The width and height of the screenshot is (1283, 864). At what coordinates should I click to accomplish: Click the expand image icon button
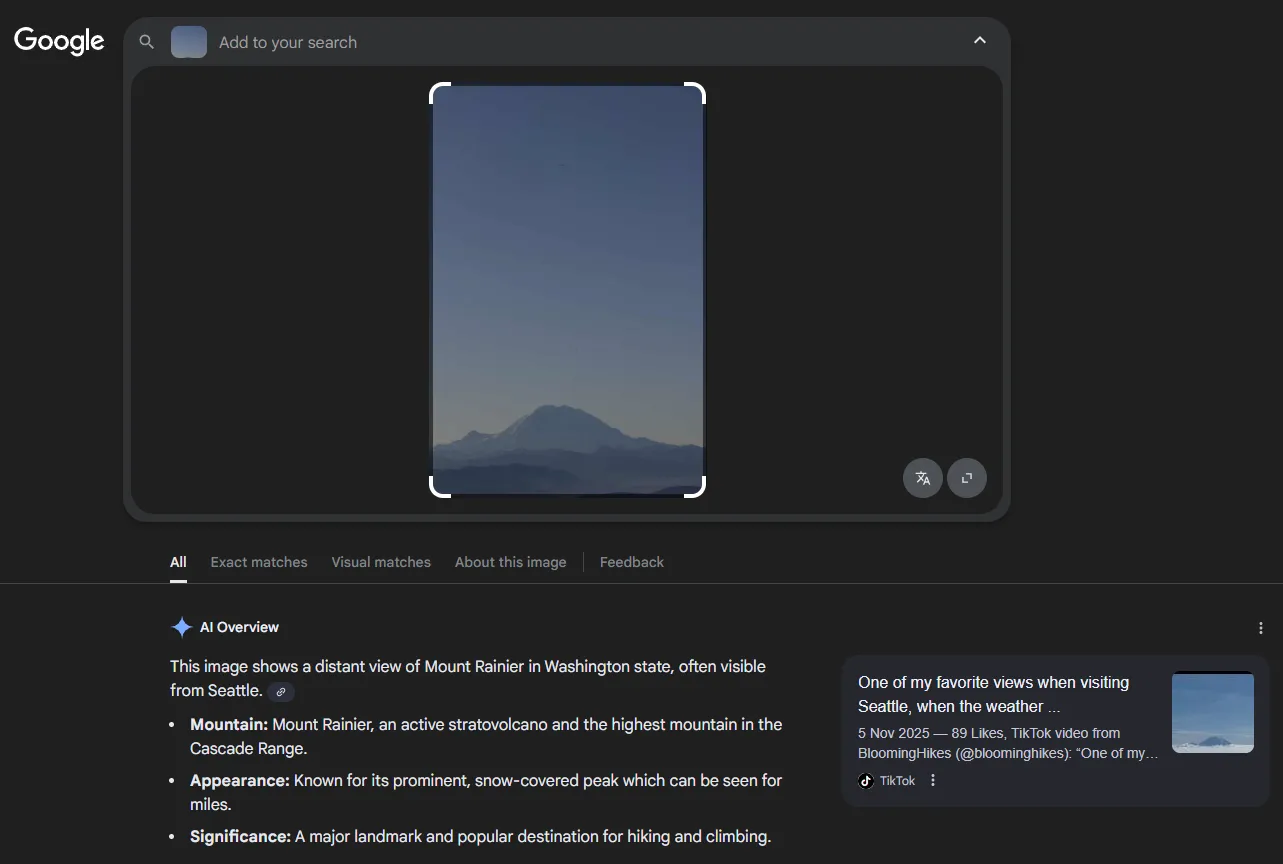pos(967,478)
